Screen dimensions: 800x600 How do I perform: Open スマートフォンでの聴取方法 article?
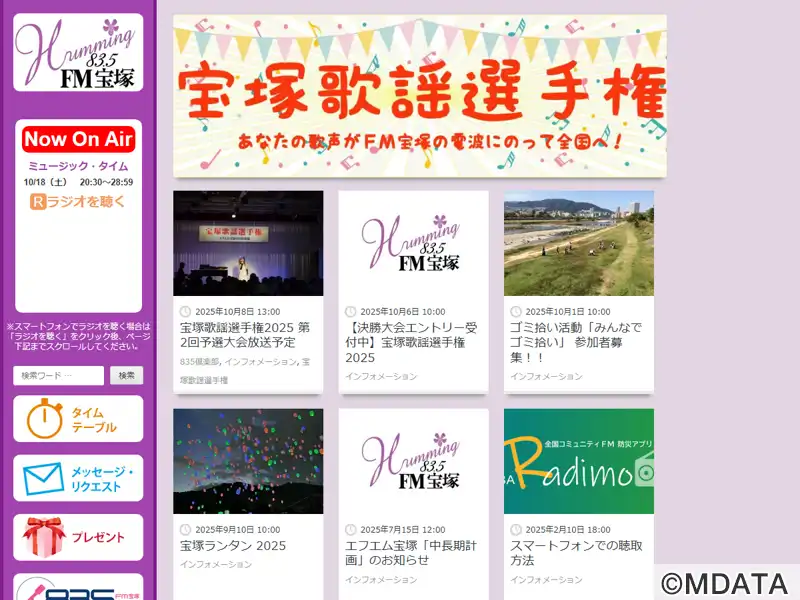click(x=576, y=553)
